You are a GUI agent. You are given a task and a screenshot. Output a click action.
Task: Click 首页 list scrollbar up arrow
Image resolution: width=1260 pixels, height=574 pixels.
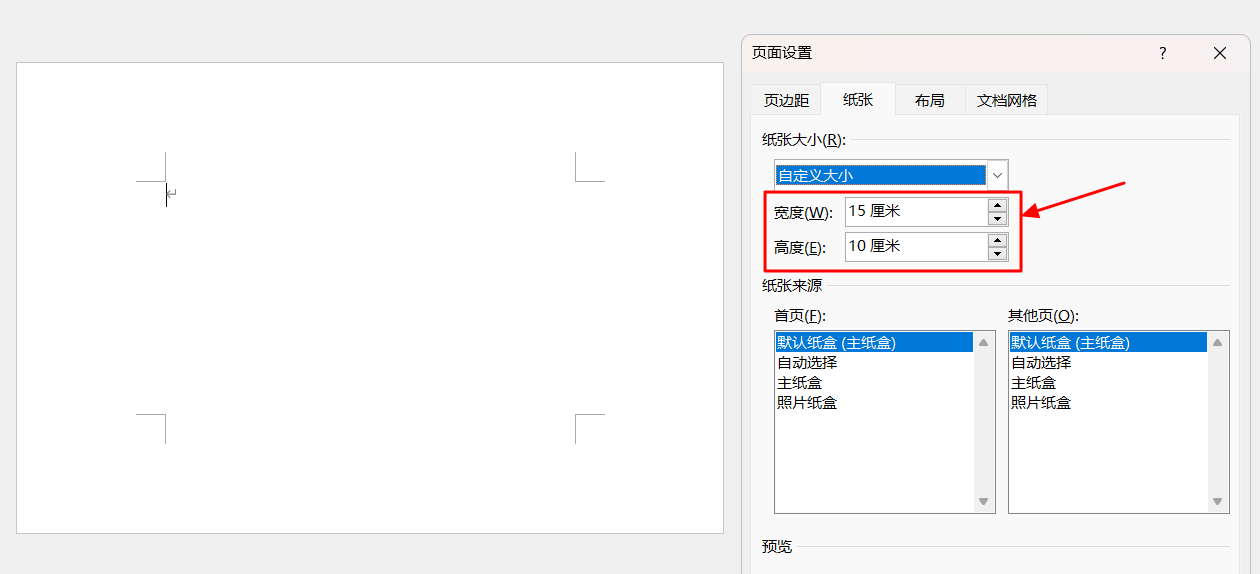tap(984, 342)
